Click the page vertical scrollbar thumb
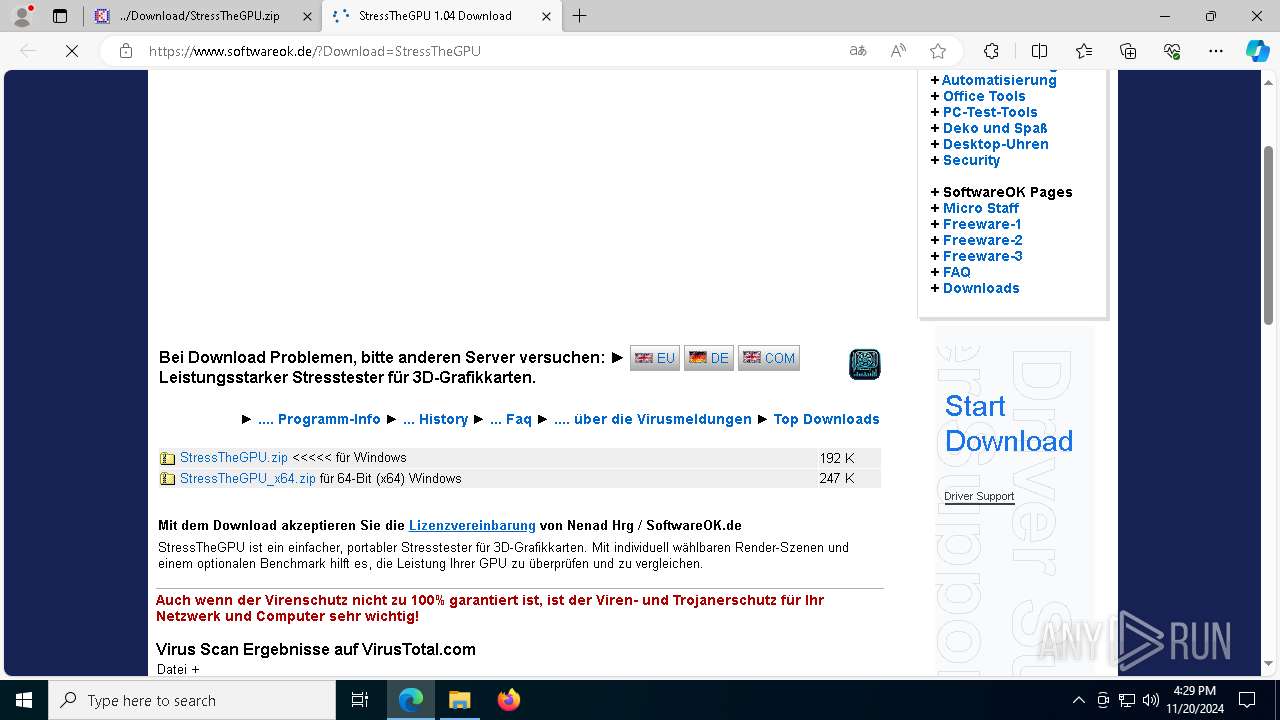 (x=1269, y=235)
